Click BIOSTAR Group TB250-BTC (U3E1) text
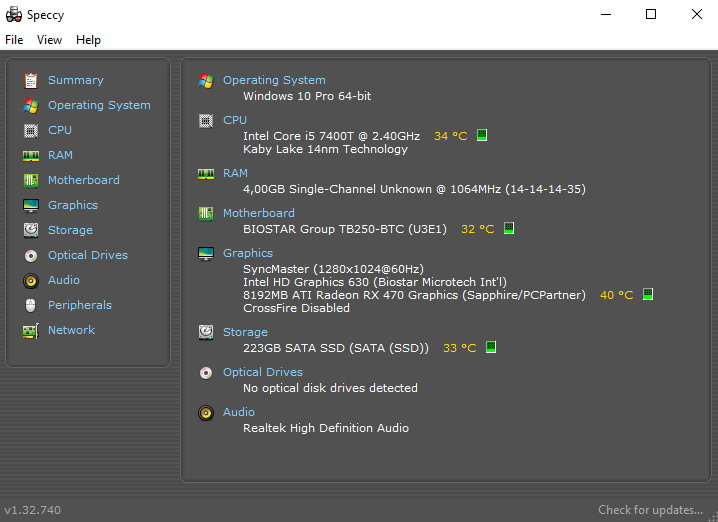 [x=345, y=229]
